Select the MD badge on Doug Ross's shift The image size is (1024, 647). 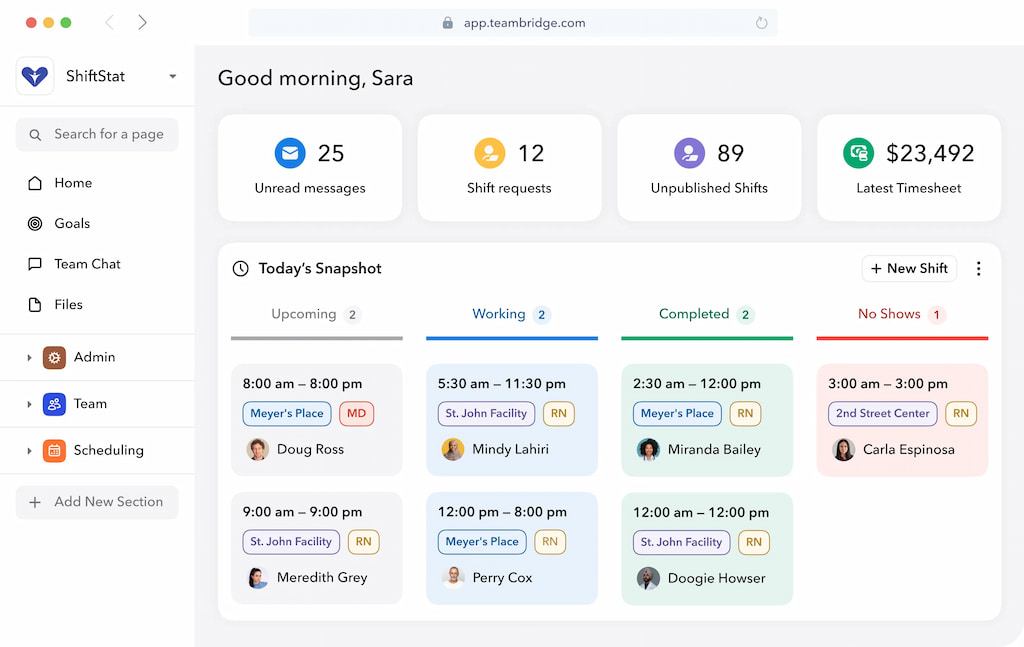coord(356,413)
